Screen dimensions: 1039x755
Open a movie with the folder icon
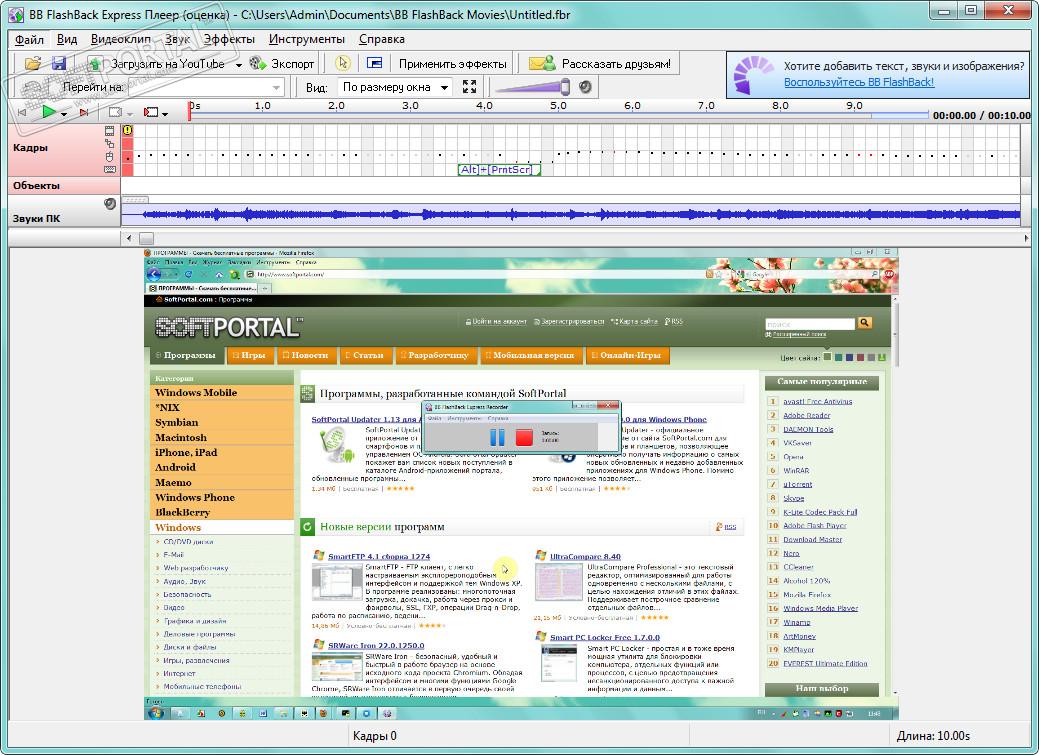pyautogui.click(x=32, y=64)
